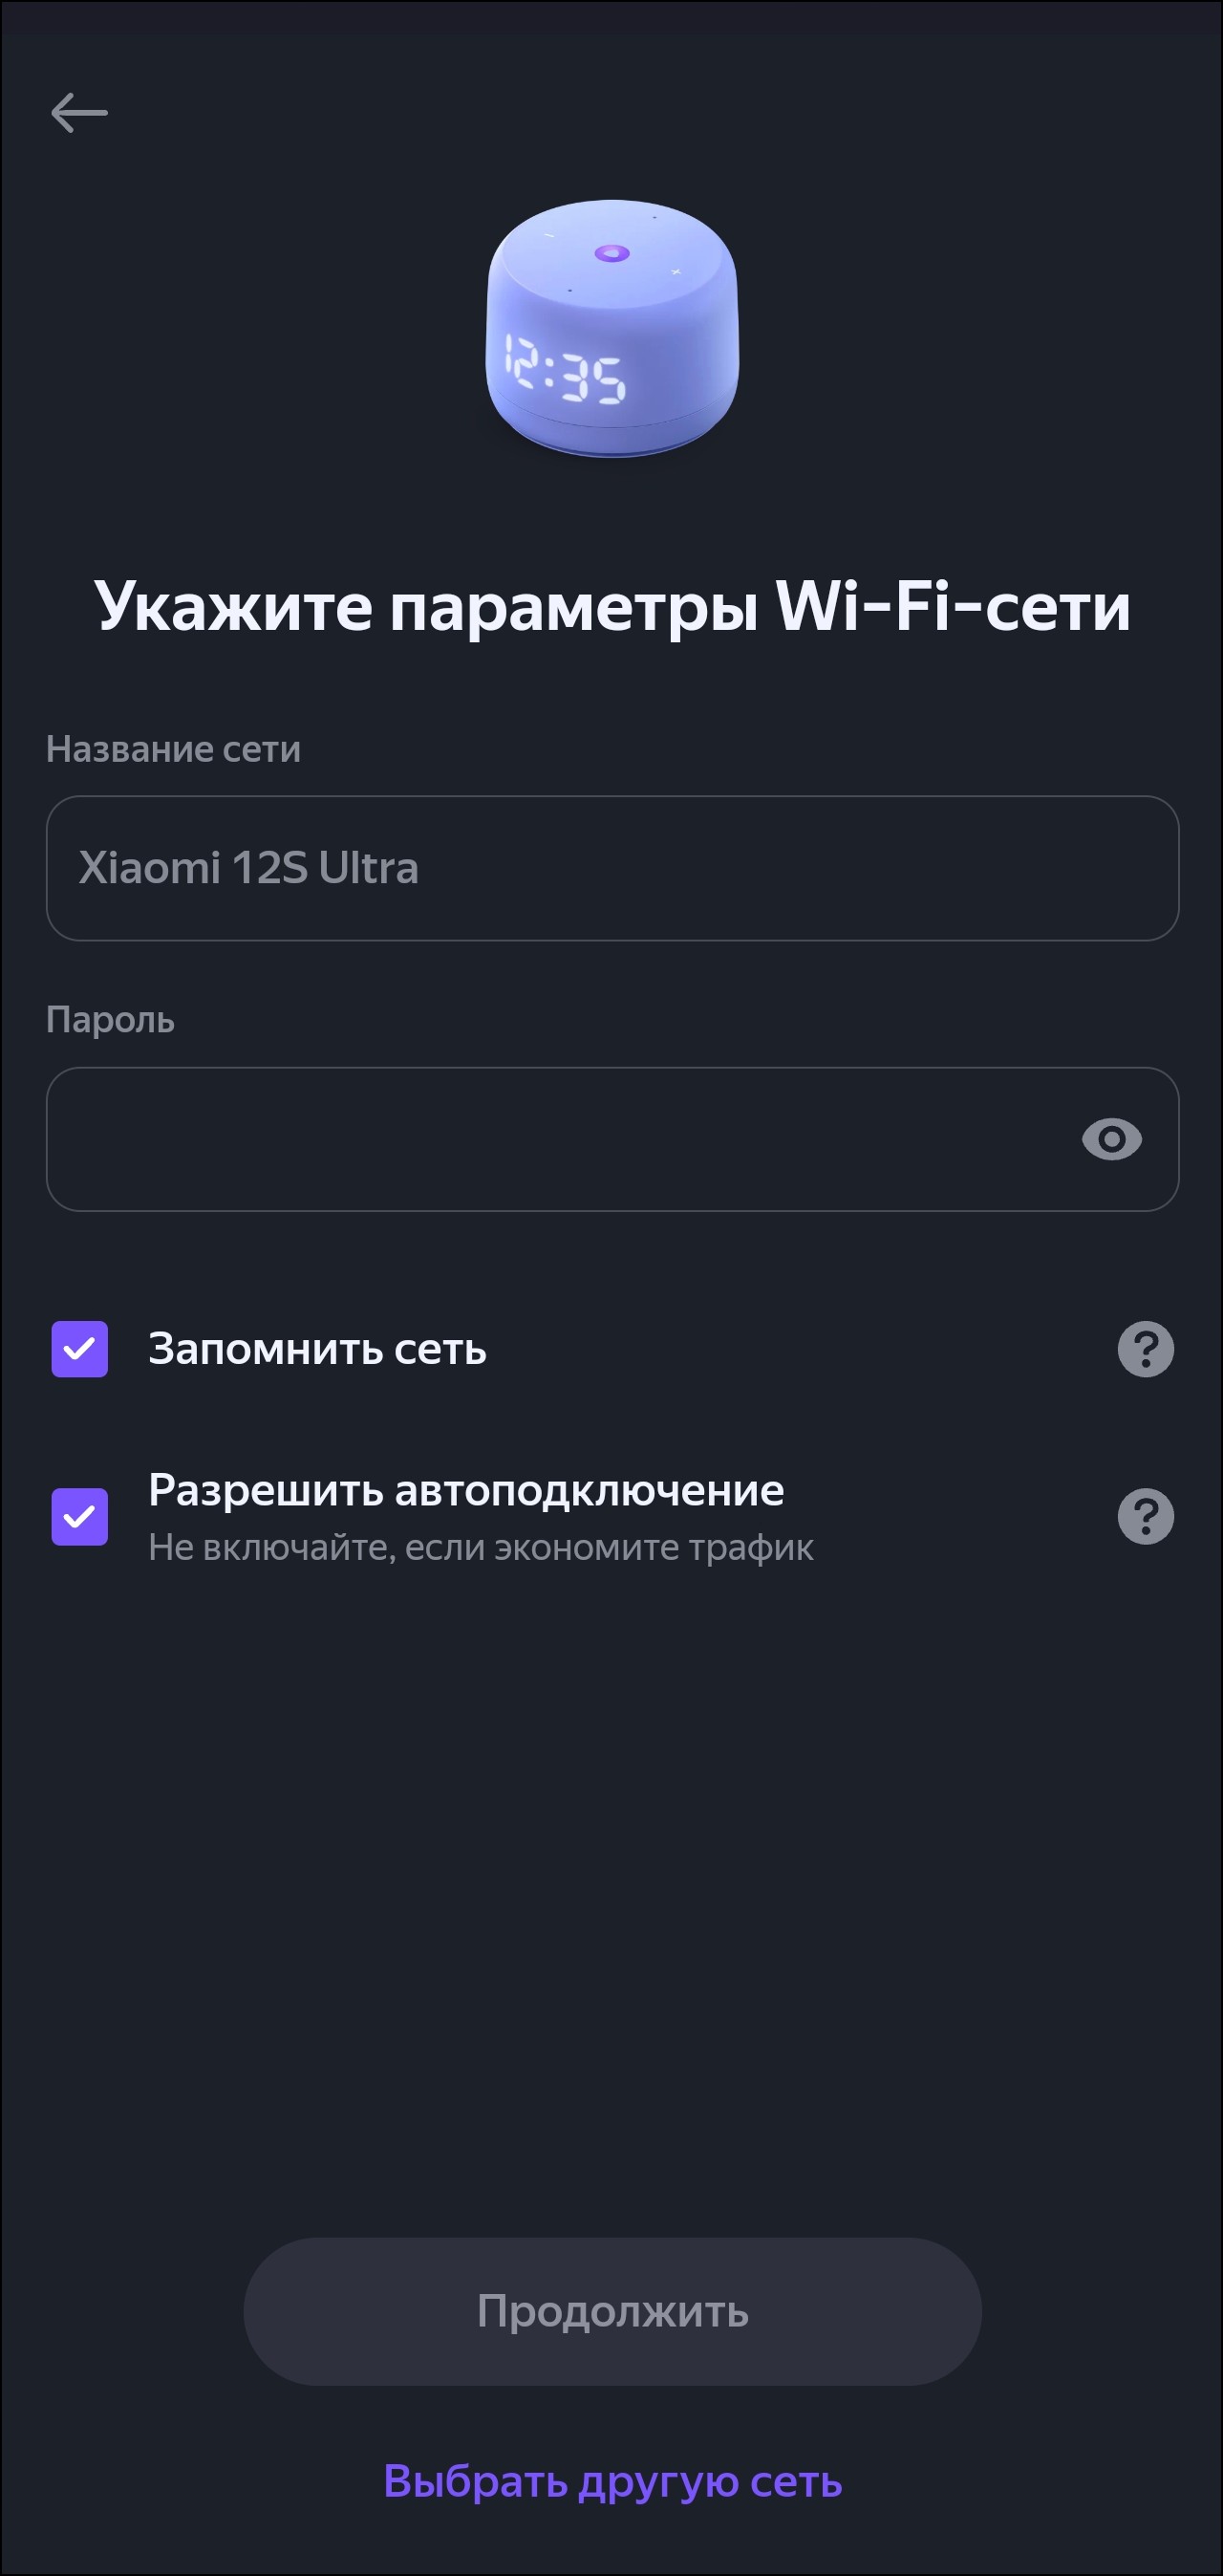This screenshot has width=1223, height=2576.
Task: Tap the back arrow icon
Action: click(79, 112)
